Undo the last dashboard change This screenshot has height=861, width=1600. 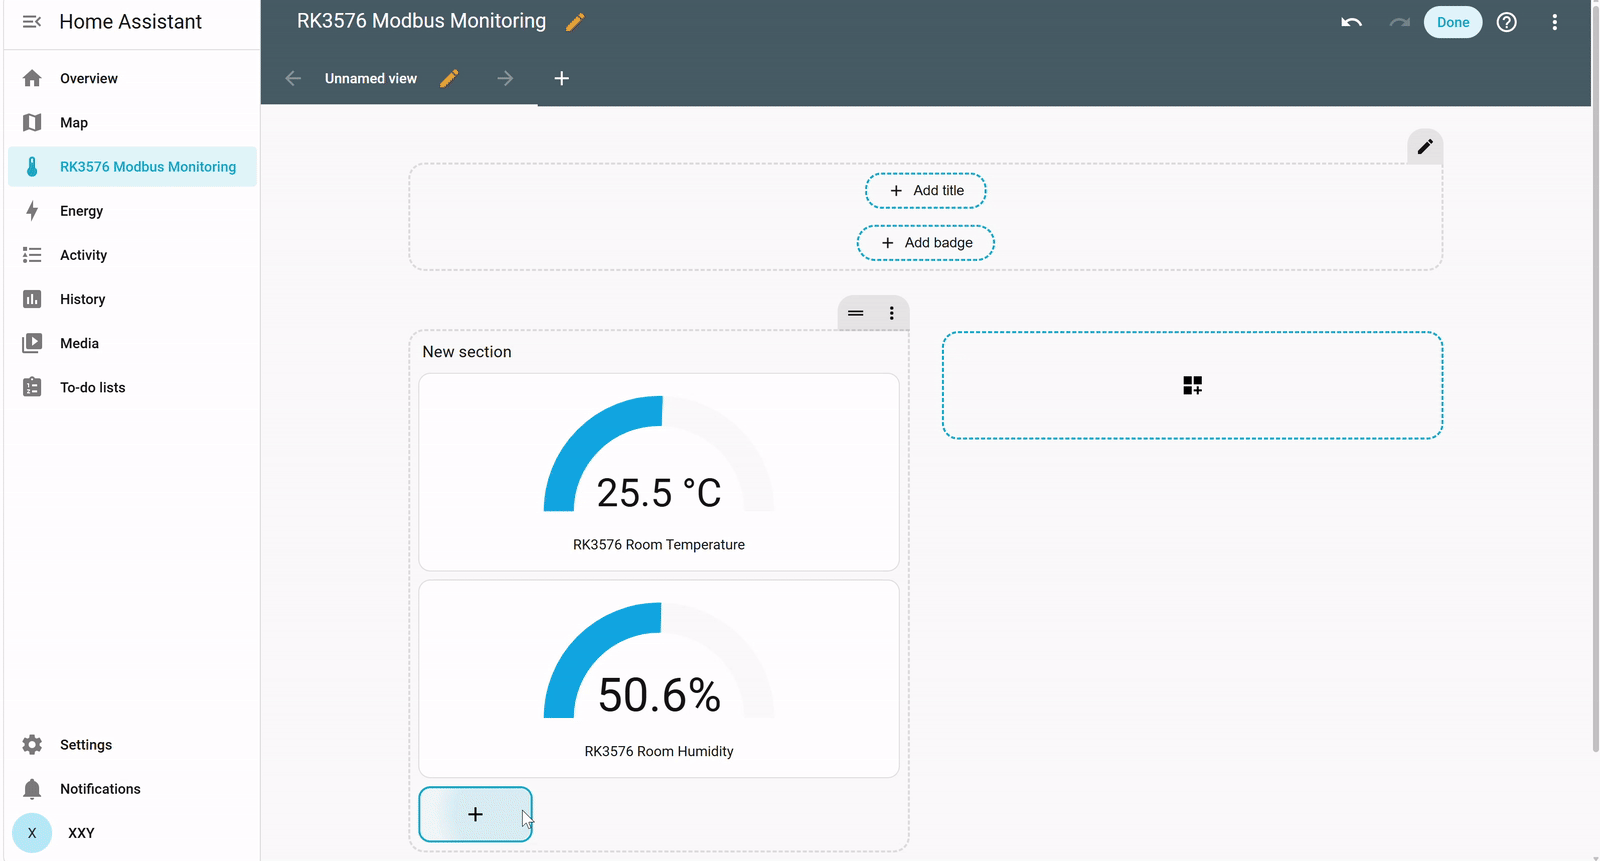(x=1351, y=22)
